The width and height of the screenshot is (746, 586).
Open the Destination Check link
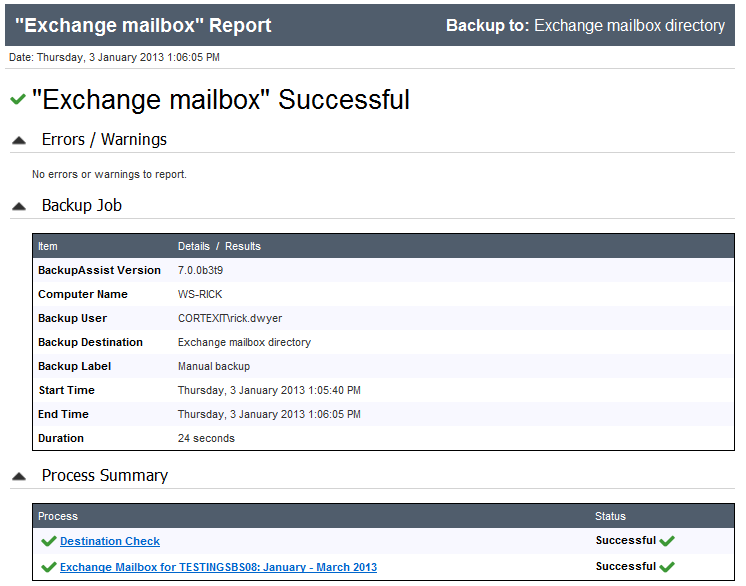pyautogui.click(x=110, y=541)
